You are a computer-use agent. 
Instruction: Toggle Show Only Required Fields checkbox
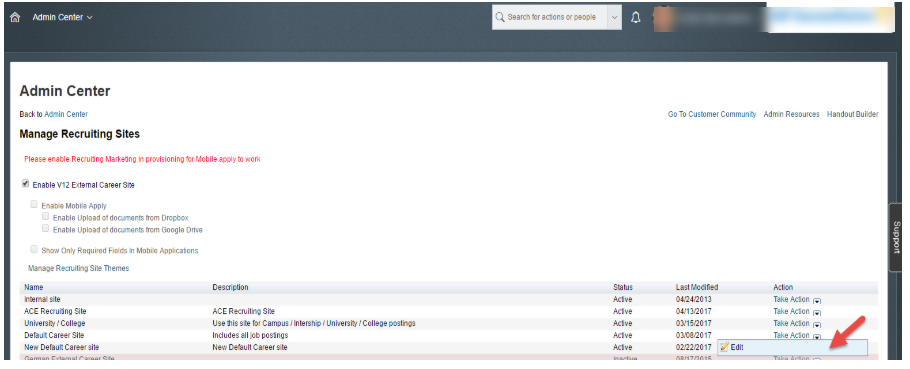[34, 249]
